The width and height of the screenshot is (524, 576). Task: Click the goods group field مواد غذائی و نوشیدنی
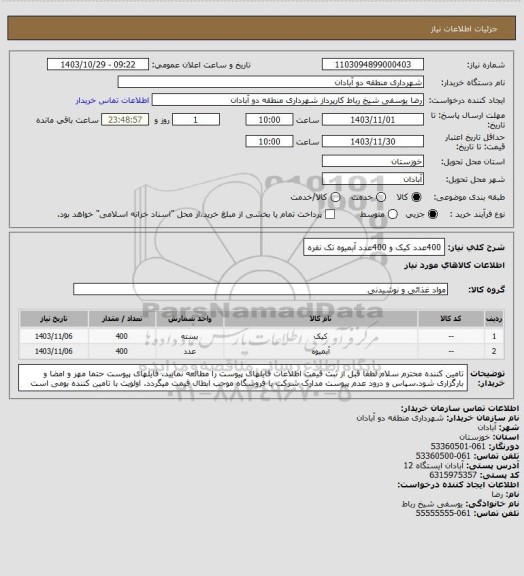click(260, 289)
